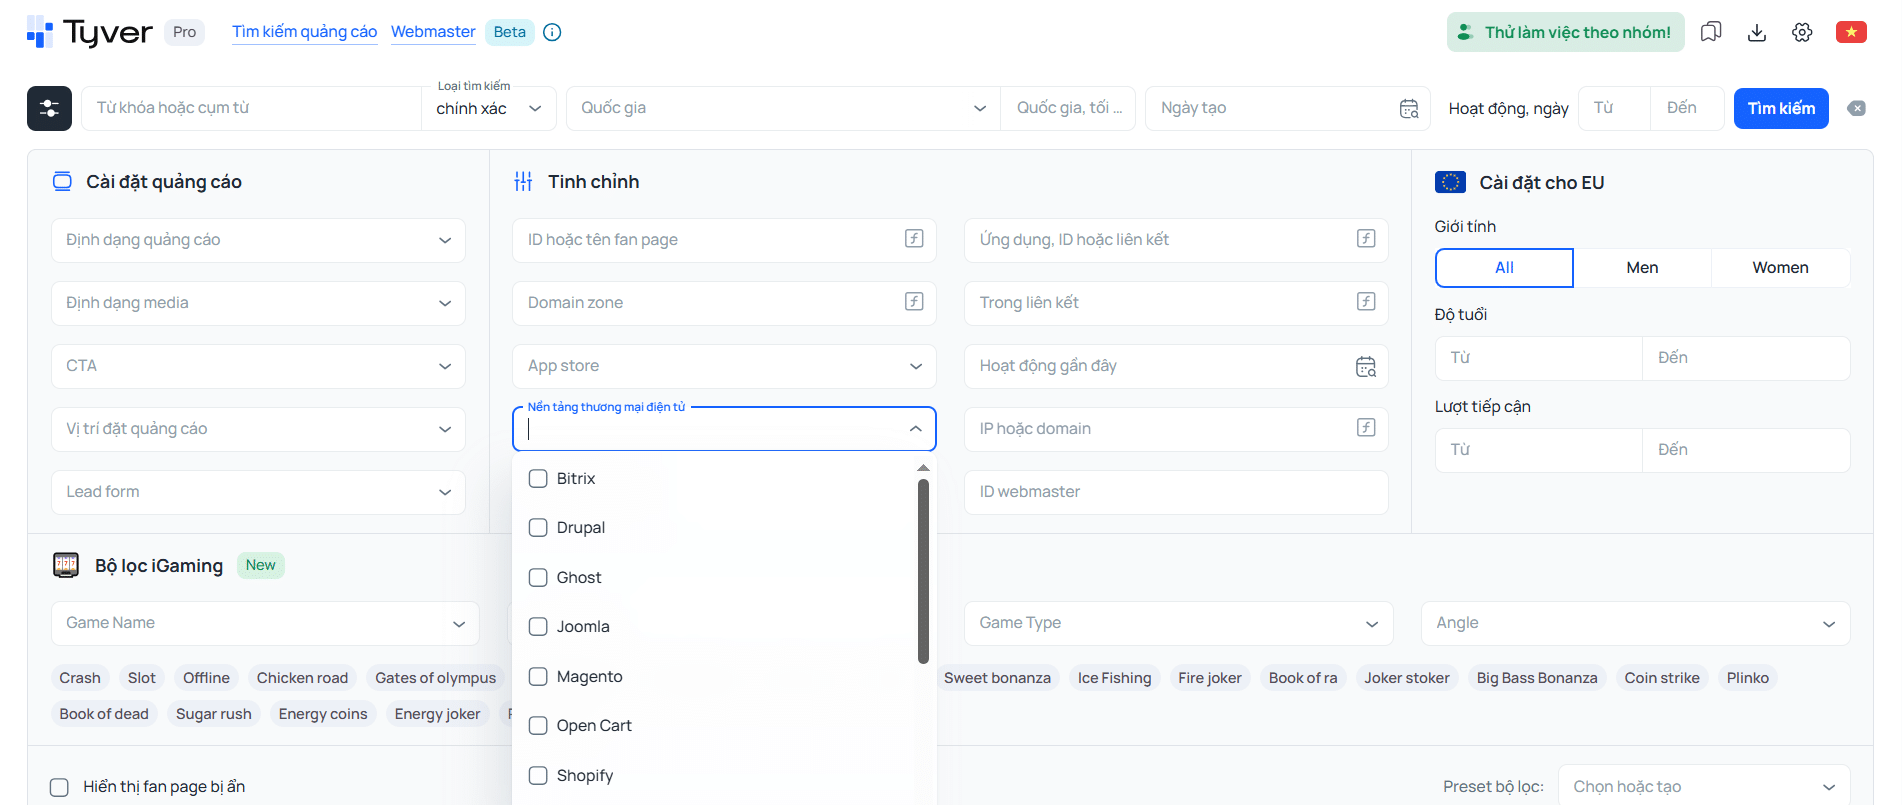The image size is (1902, 805).
Task: Click the e-commerce platform list scrollbar
Action: (x=923, y=571)
